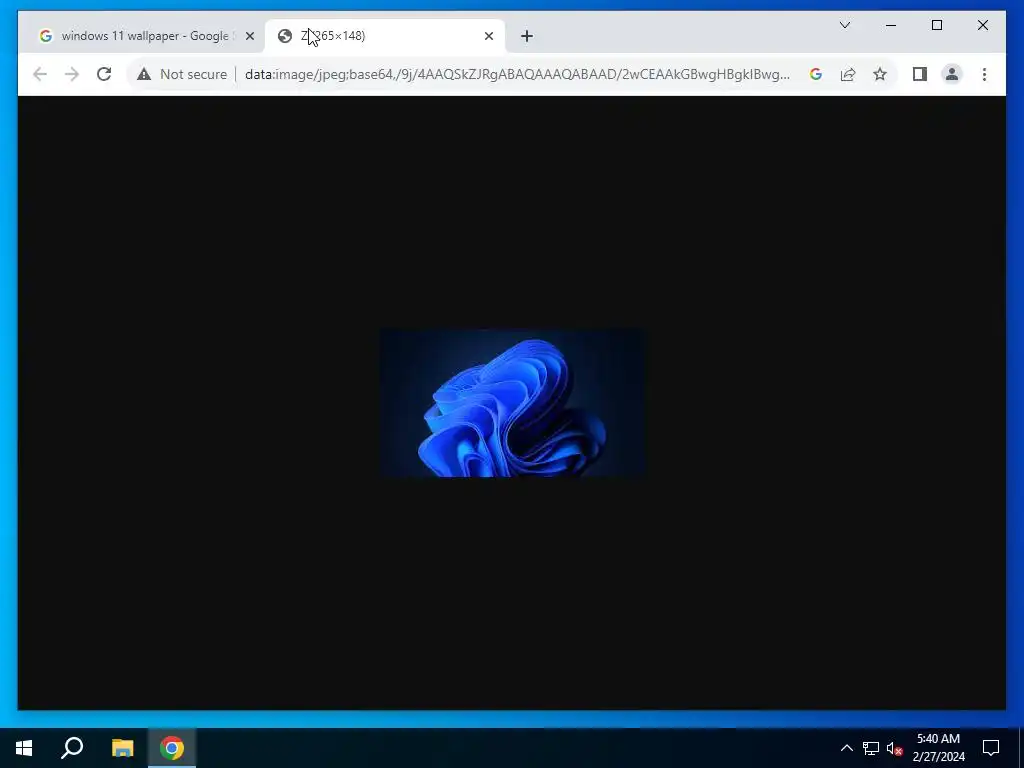Open the Chrome profile avatar menu
The image size is (1024, 768).
click(x=952, y=74)
